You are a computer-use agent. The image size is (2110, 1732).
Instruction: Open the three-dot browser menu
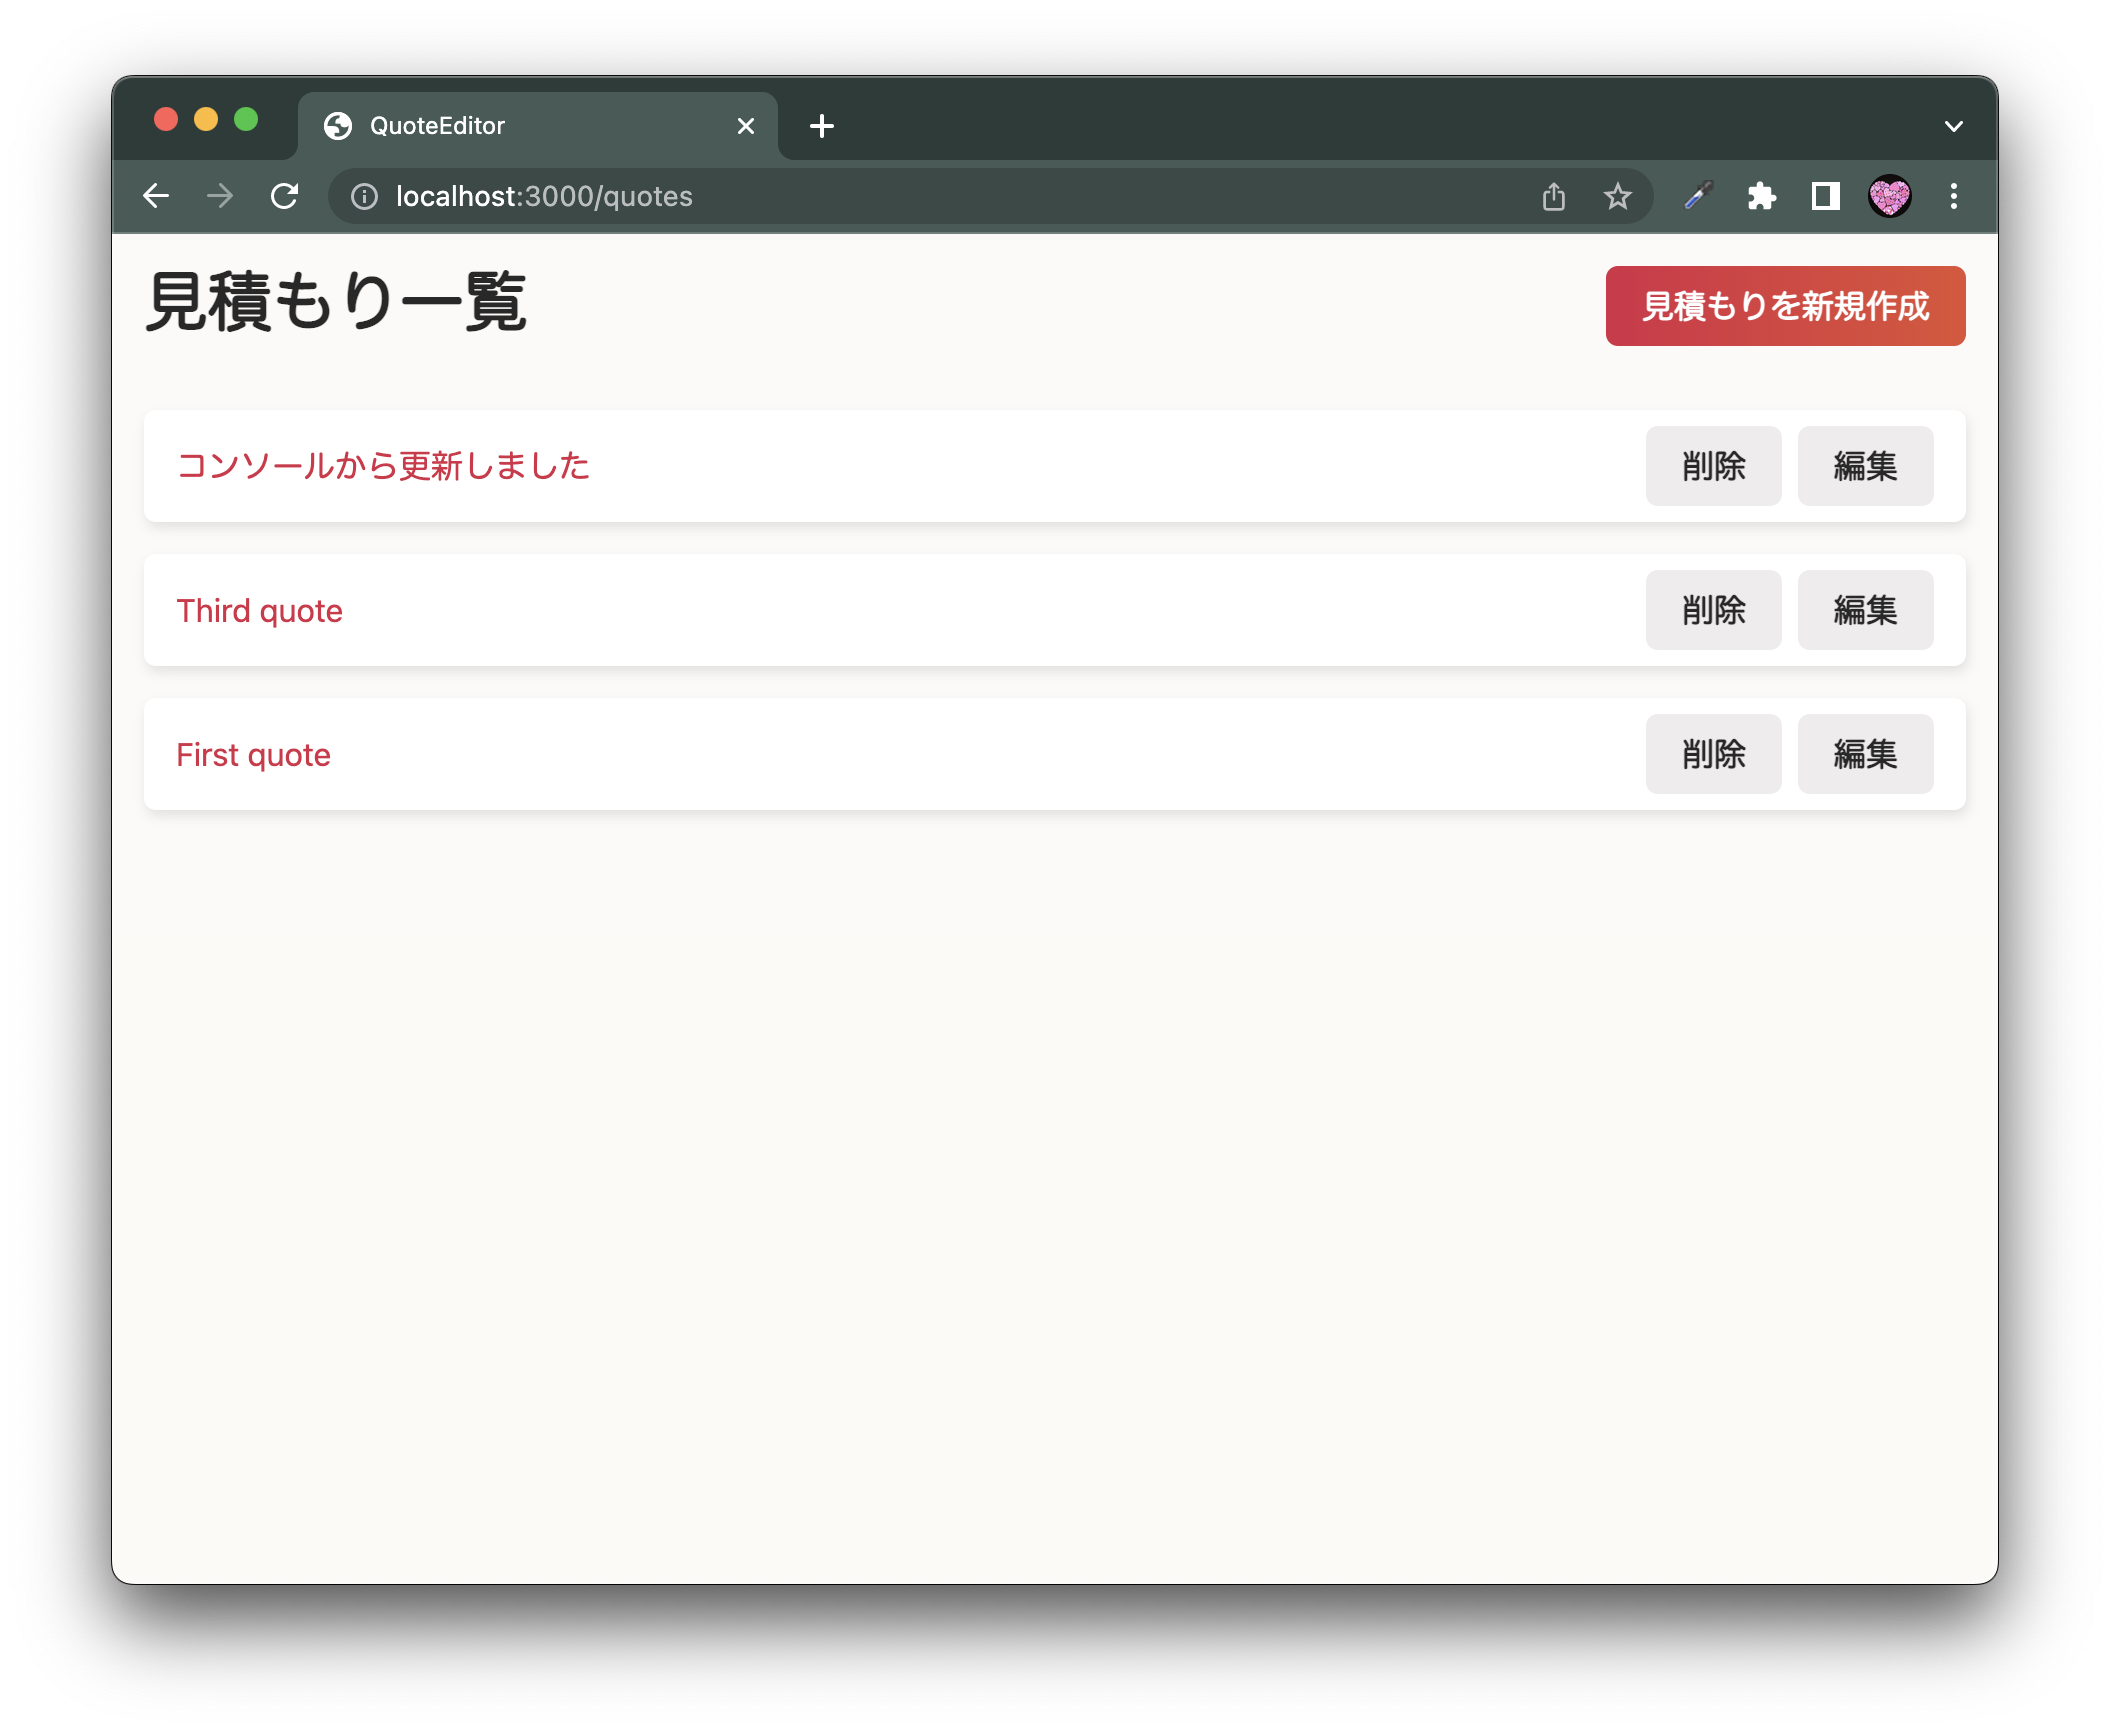tap(1952, 196)
